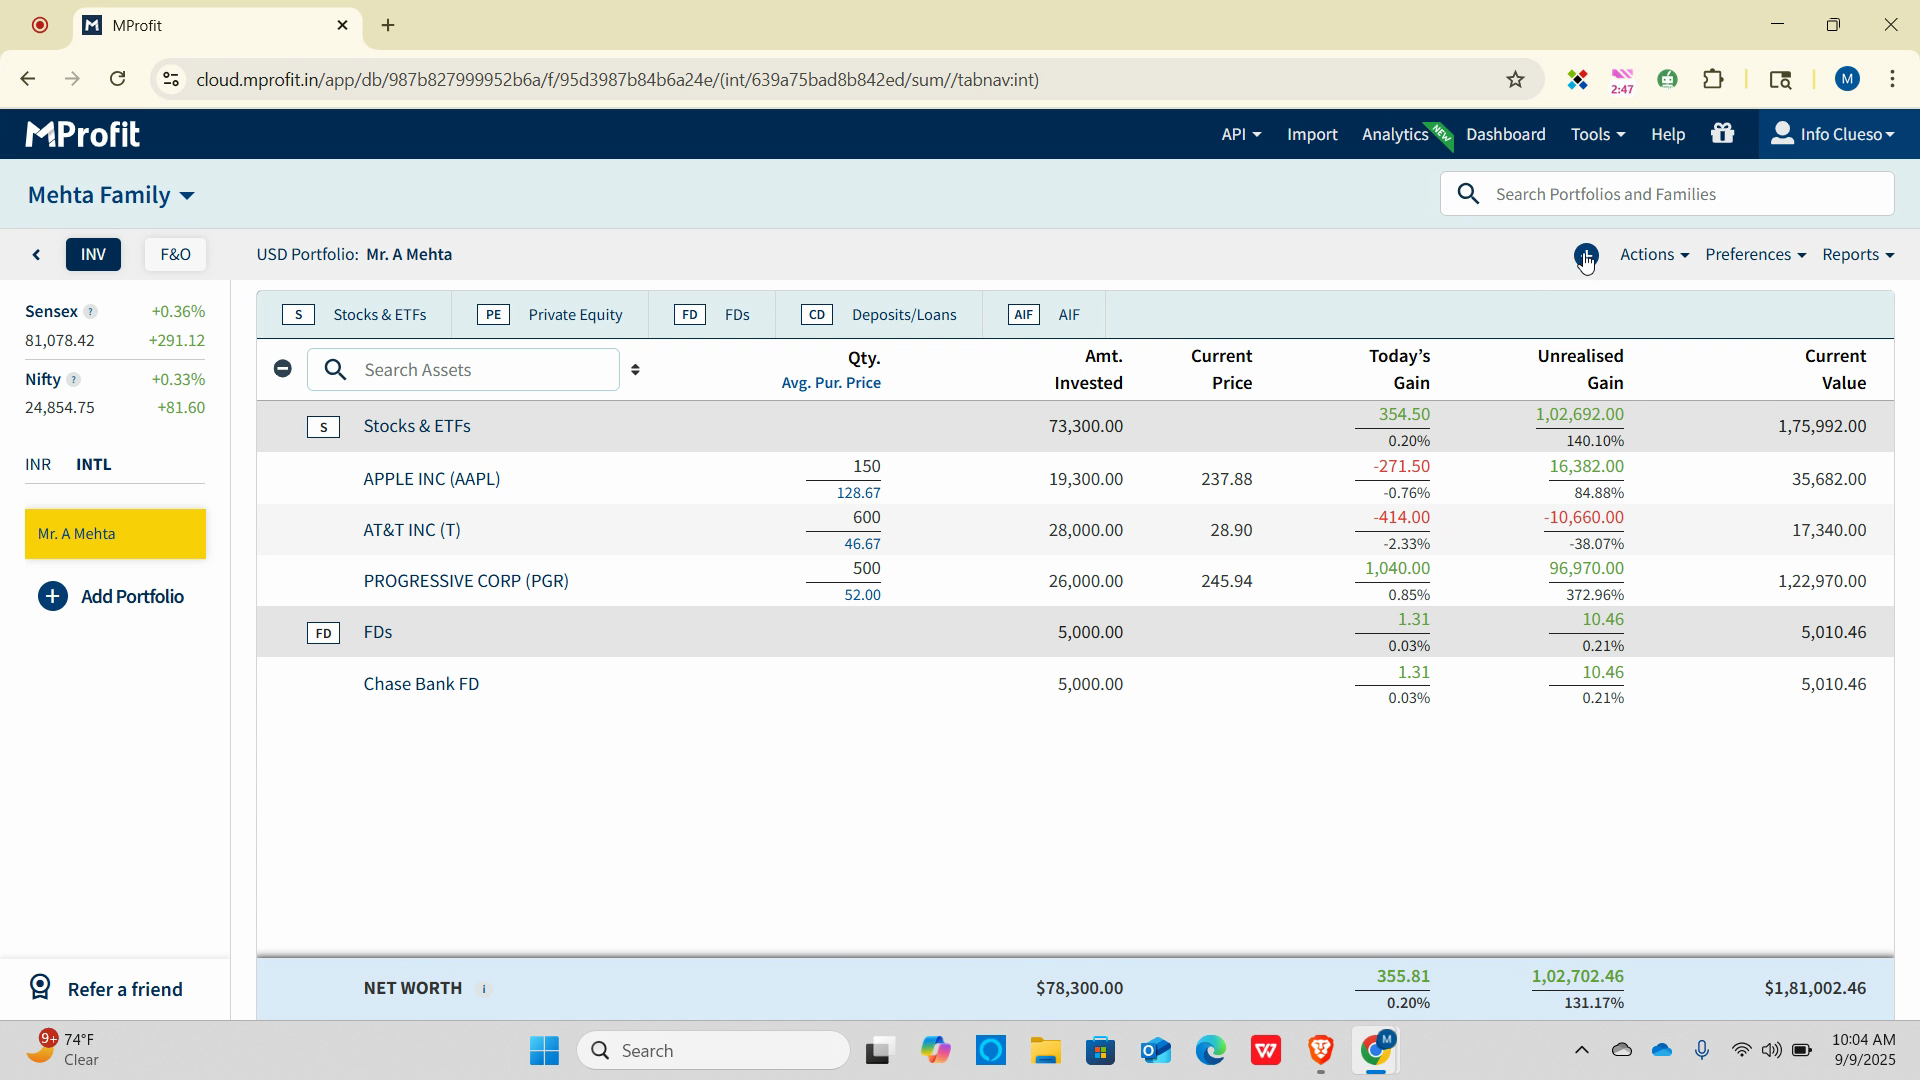1920x1080 pixels.
Task: Click the Sensex help question mark icon
Action: point(90,312)
